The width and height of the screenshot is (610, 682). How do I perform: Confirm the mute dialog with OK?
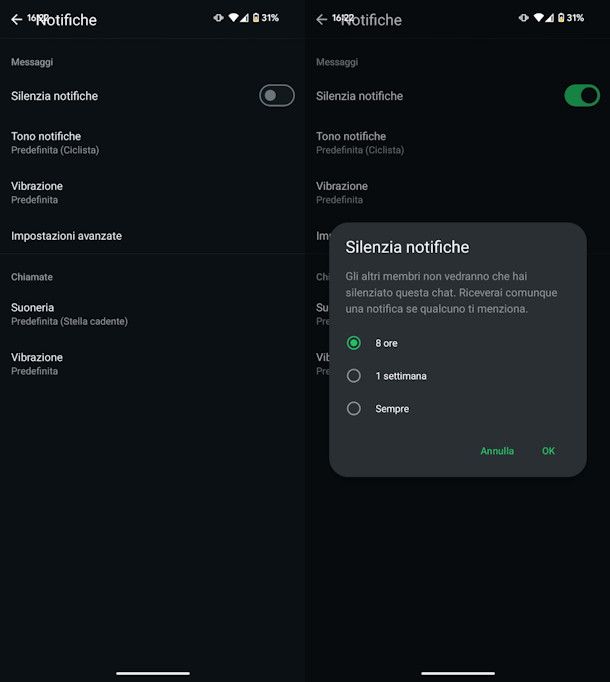pos(548,451)
